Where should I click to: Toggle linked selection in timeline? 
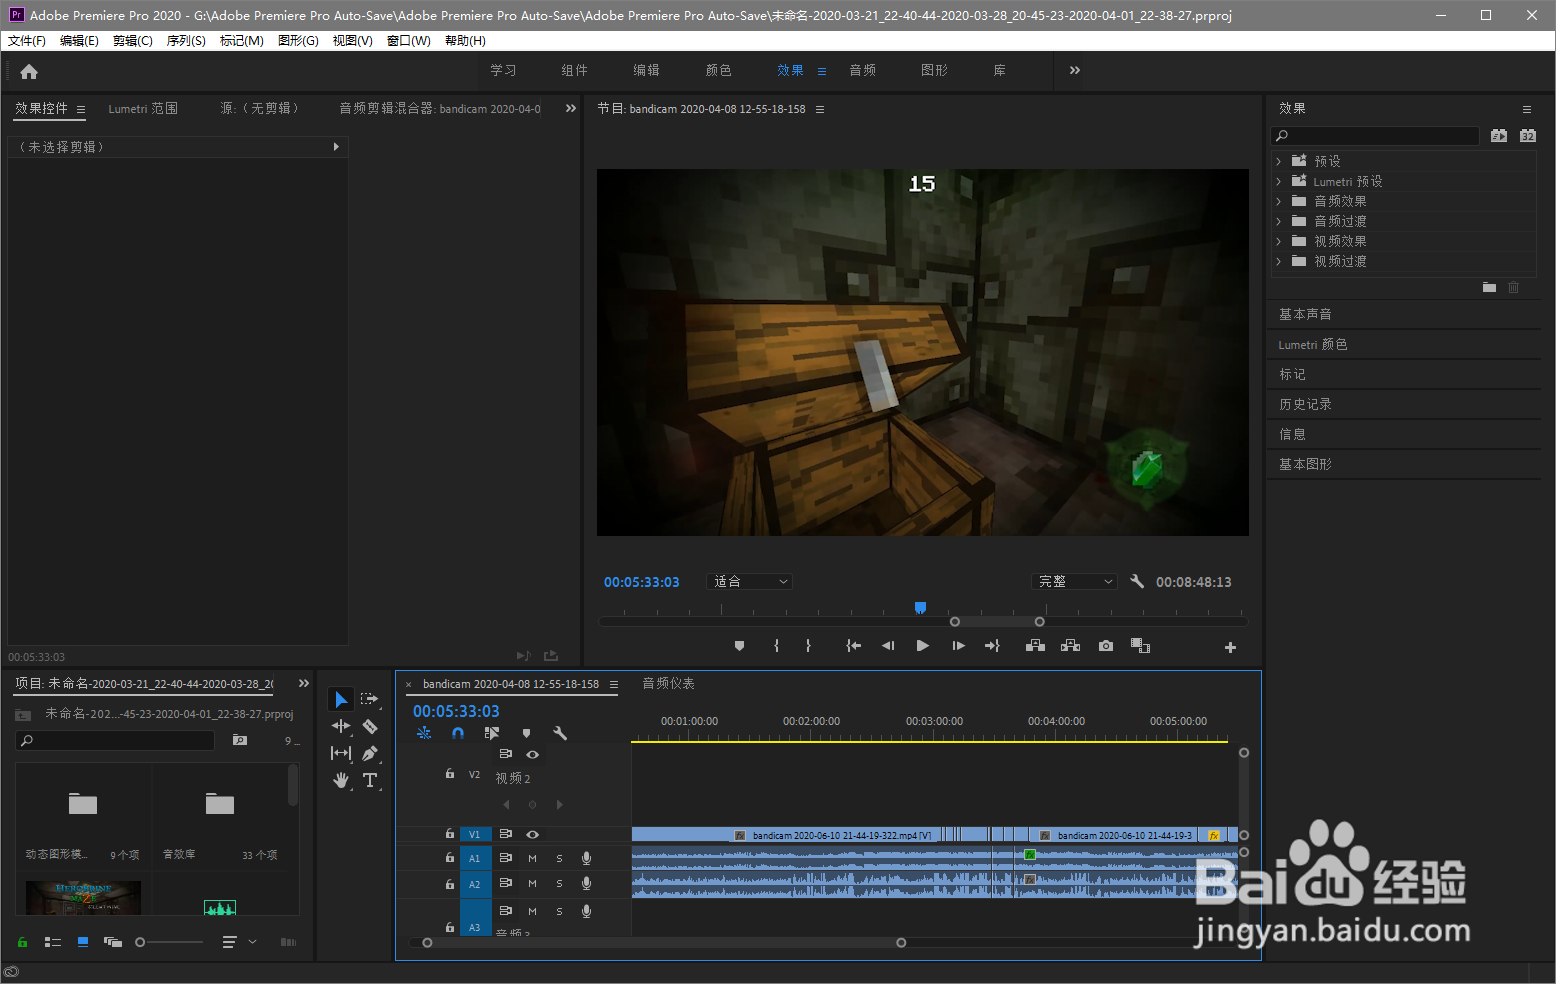492,733
